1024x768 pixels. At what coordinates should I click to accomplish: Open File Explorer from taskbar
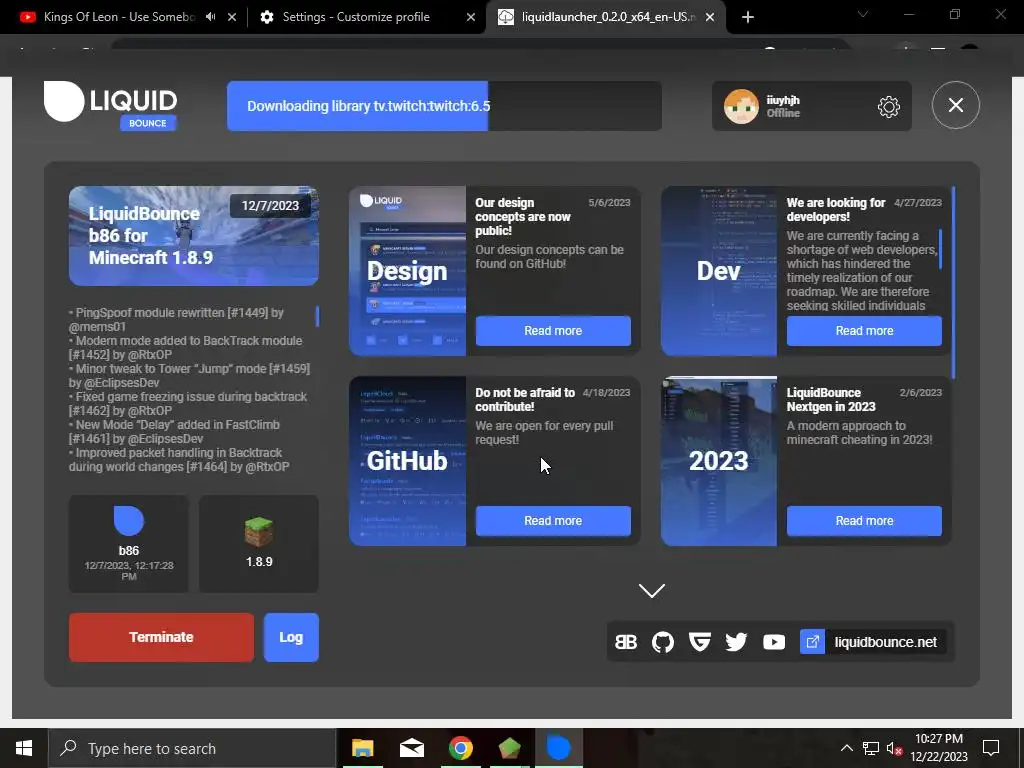point(362,748)
